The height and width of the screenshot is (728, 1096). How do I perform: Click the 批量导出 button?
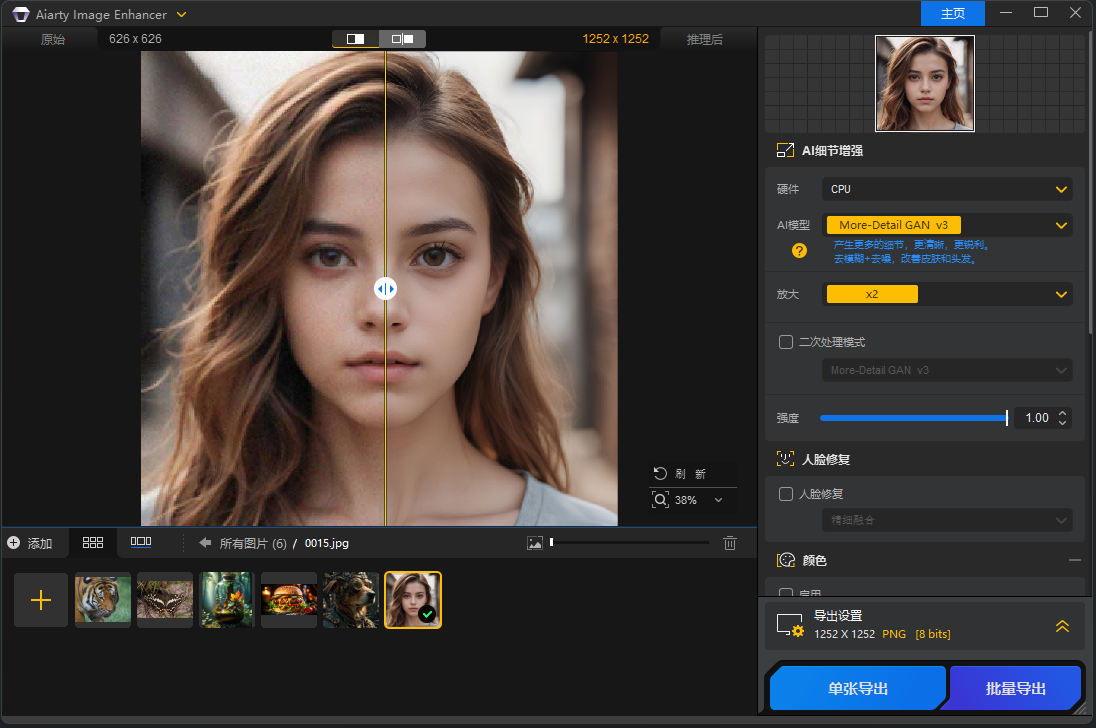(x=1015, y=689)
